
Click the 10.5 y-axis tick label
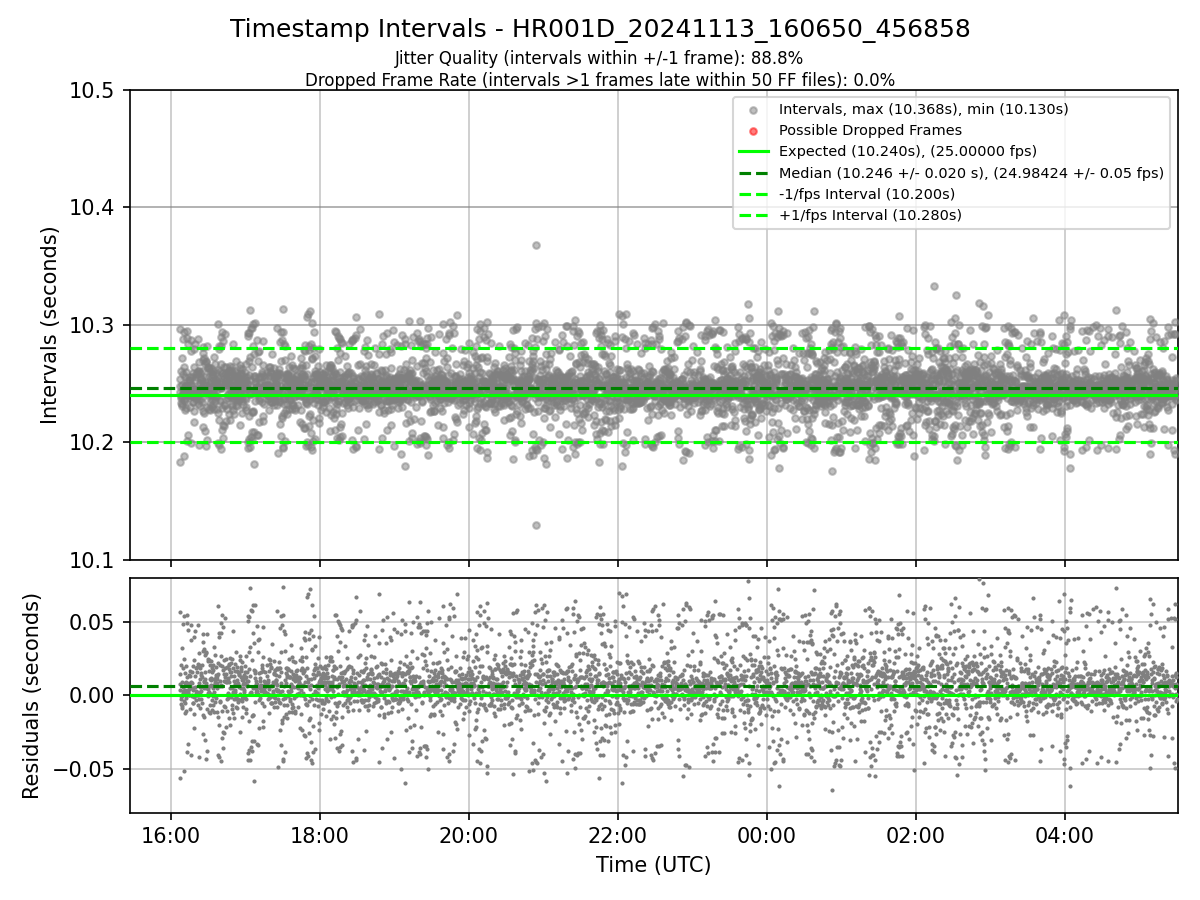coord(94,91)
